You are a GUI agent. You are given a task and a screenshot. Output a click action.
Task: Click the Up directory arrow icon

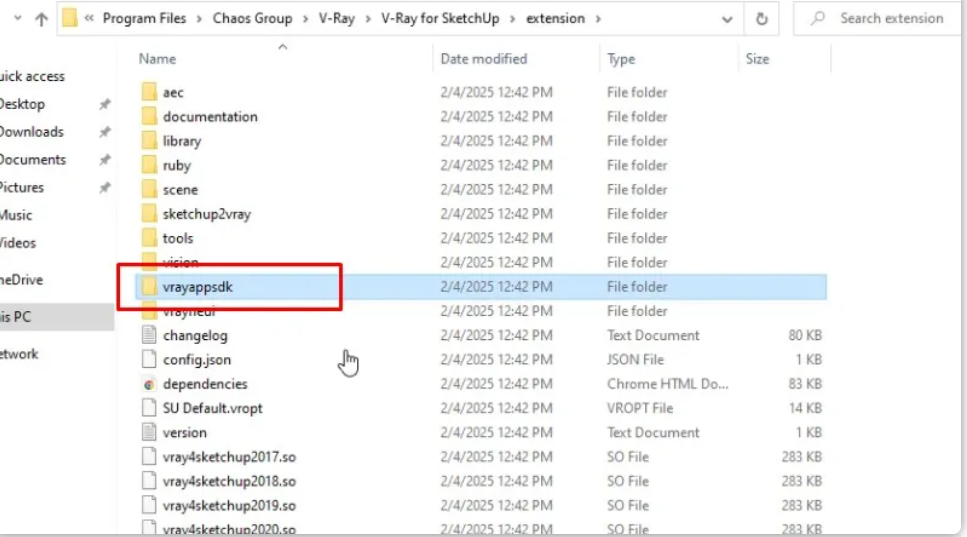(41, 19)
